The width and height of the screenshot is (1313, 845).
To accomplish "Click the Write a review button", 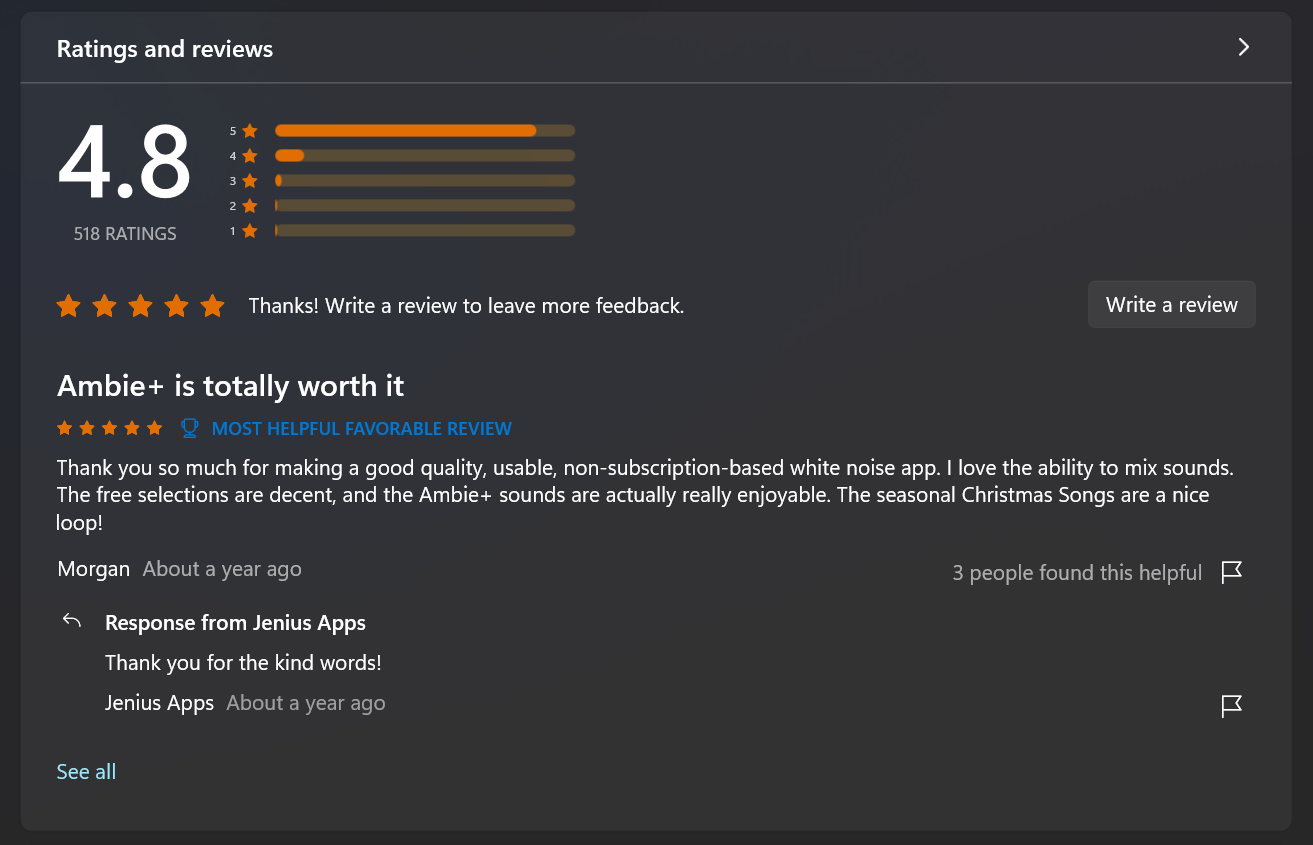I will [x=1171, y=305].
